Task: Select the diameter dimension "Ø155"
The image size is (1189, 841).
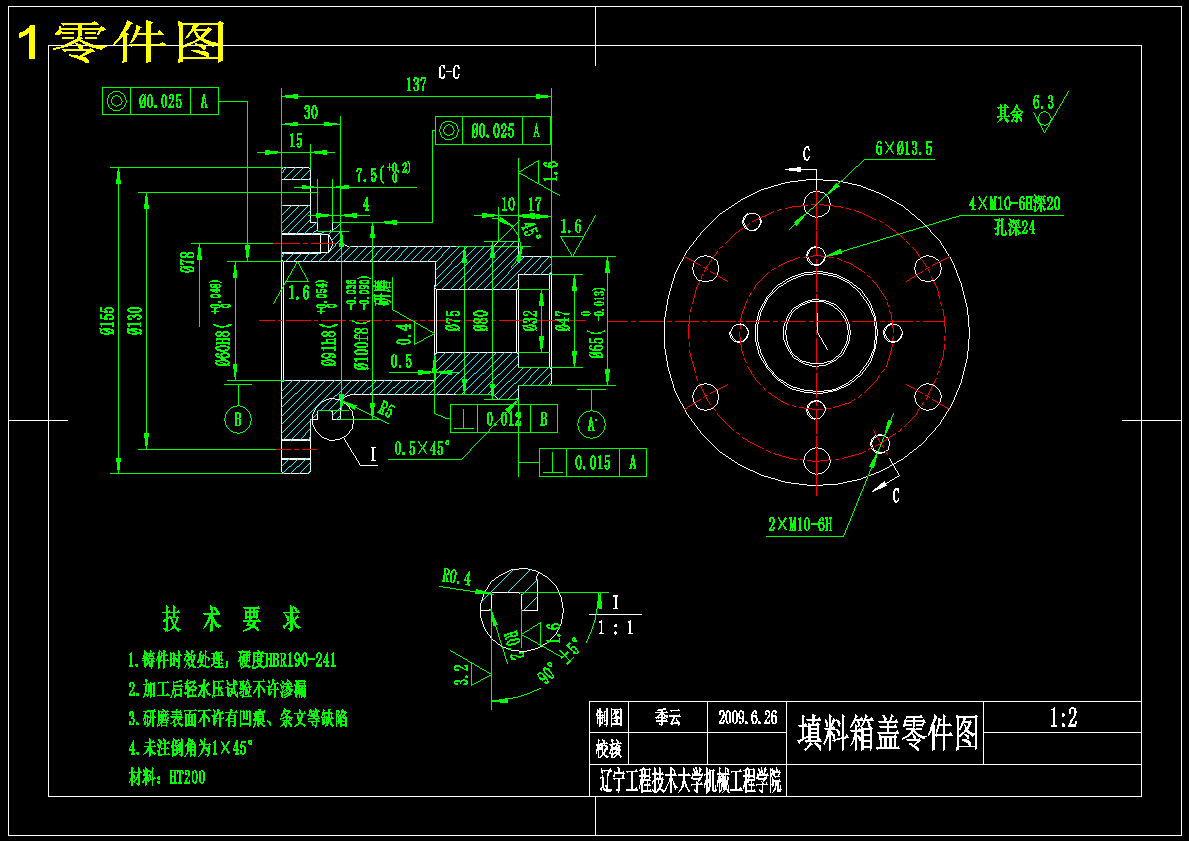Action: click(x=106, y=322)
